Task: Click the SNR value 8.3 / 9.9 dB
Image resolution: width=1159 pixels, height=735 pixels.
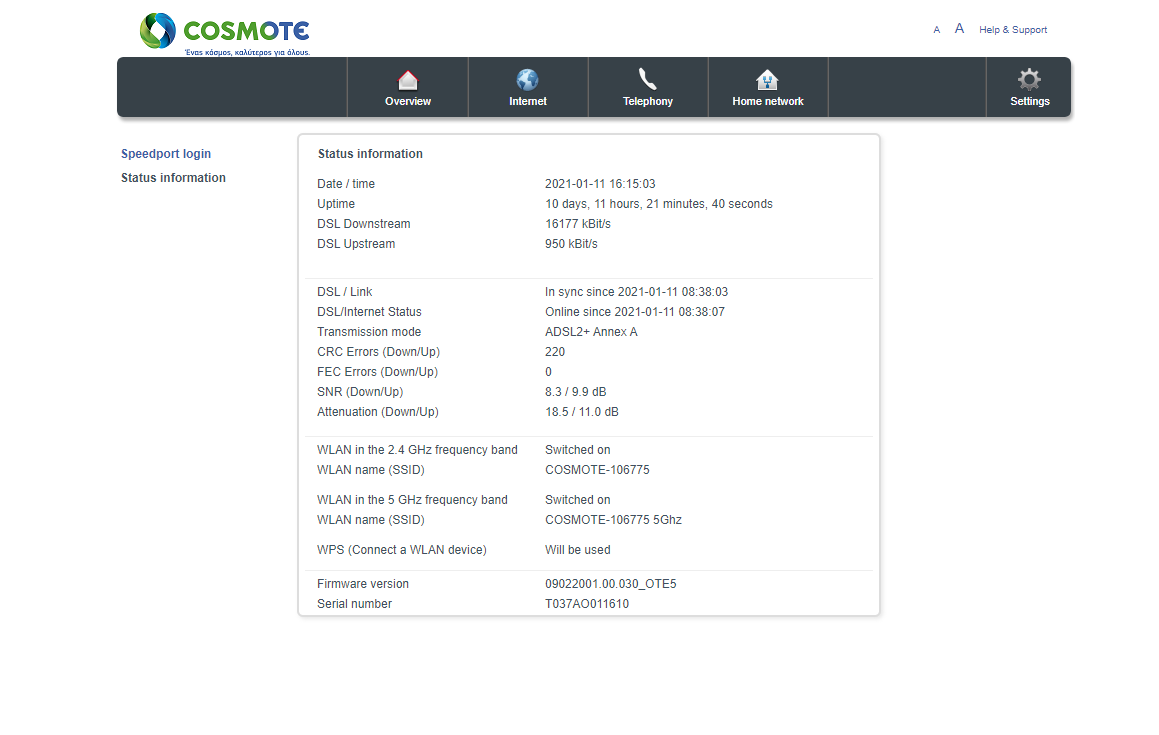Action: click(x=576, y=392)
